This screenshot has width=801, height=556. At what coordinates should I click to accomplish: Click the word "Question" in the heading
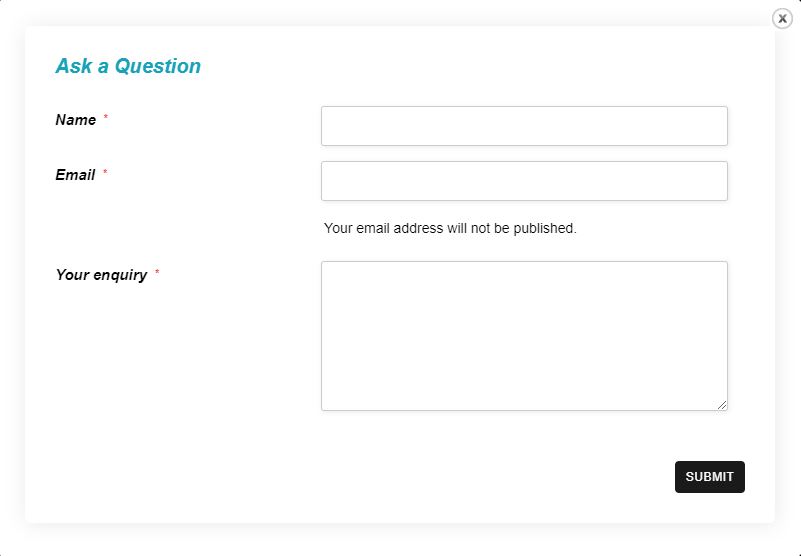point(158,66)
